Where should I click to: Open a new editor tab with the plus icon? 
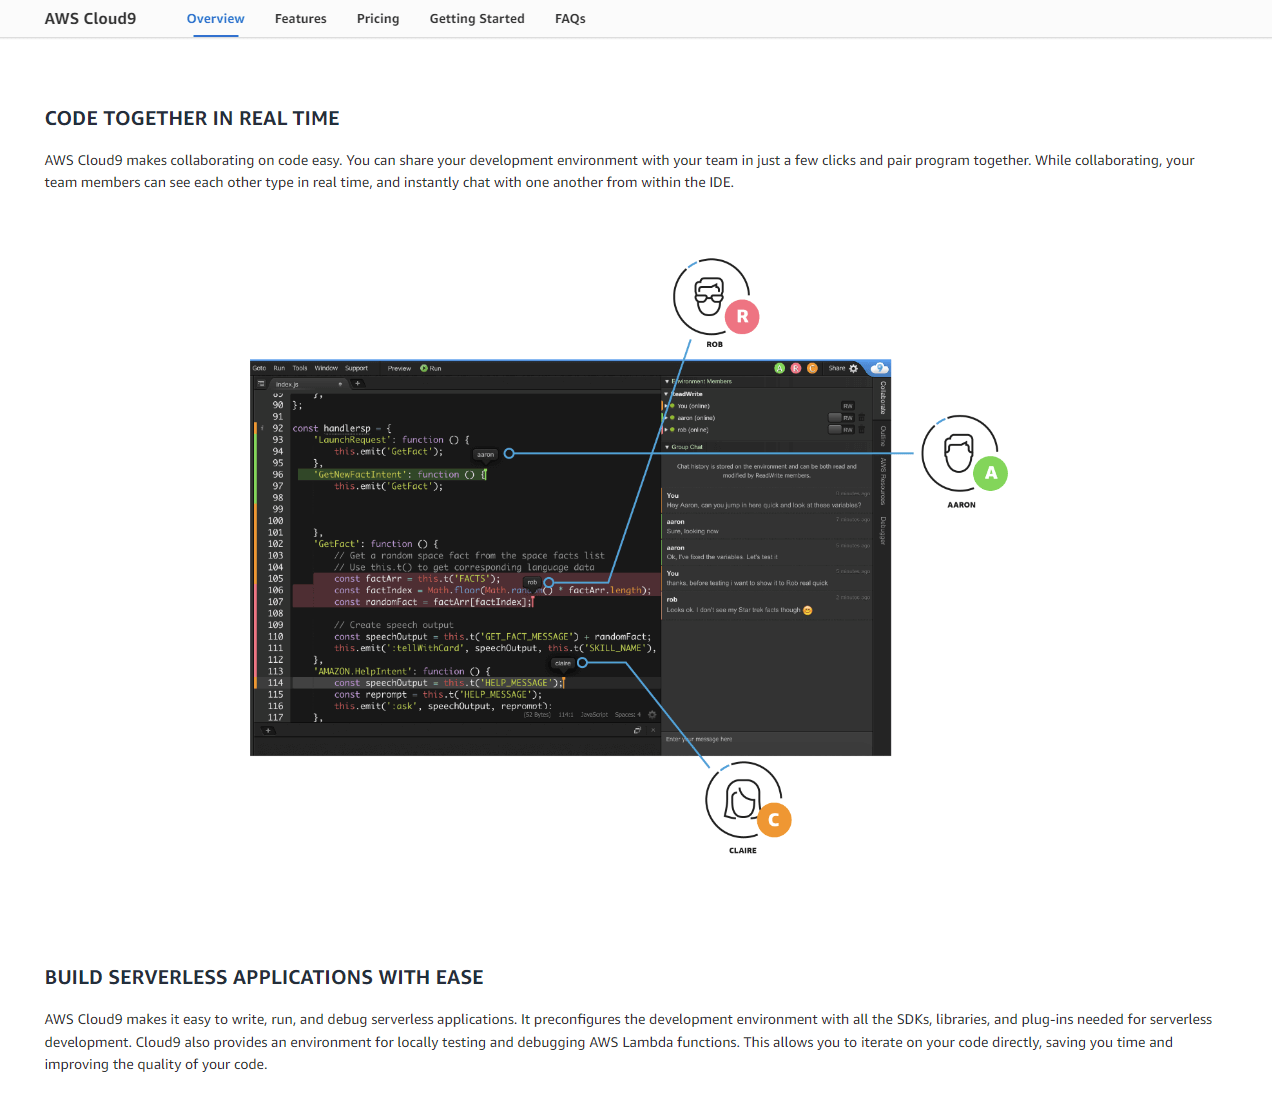coord(358,383)
